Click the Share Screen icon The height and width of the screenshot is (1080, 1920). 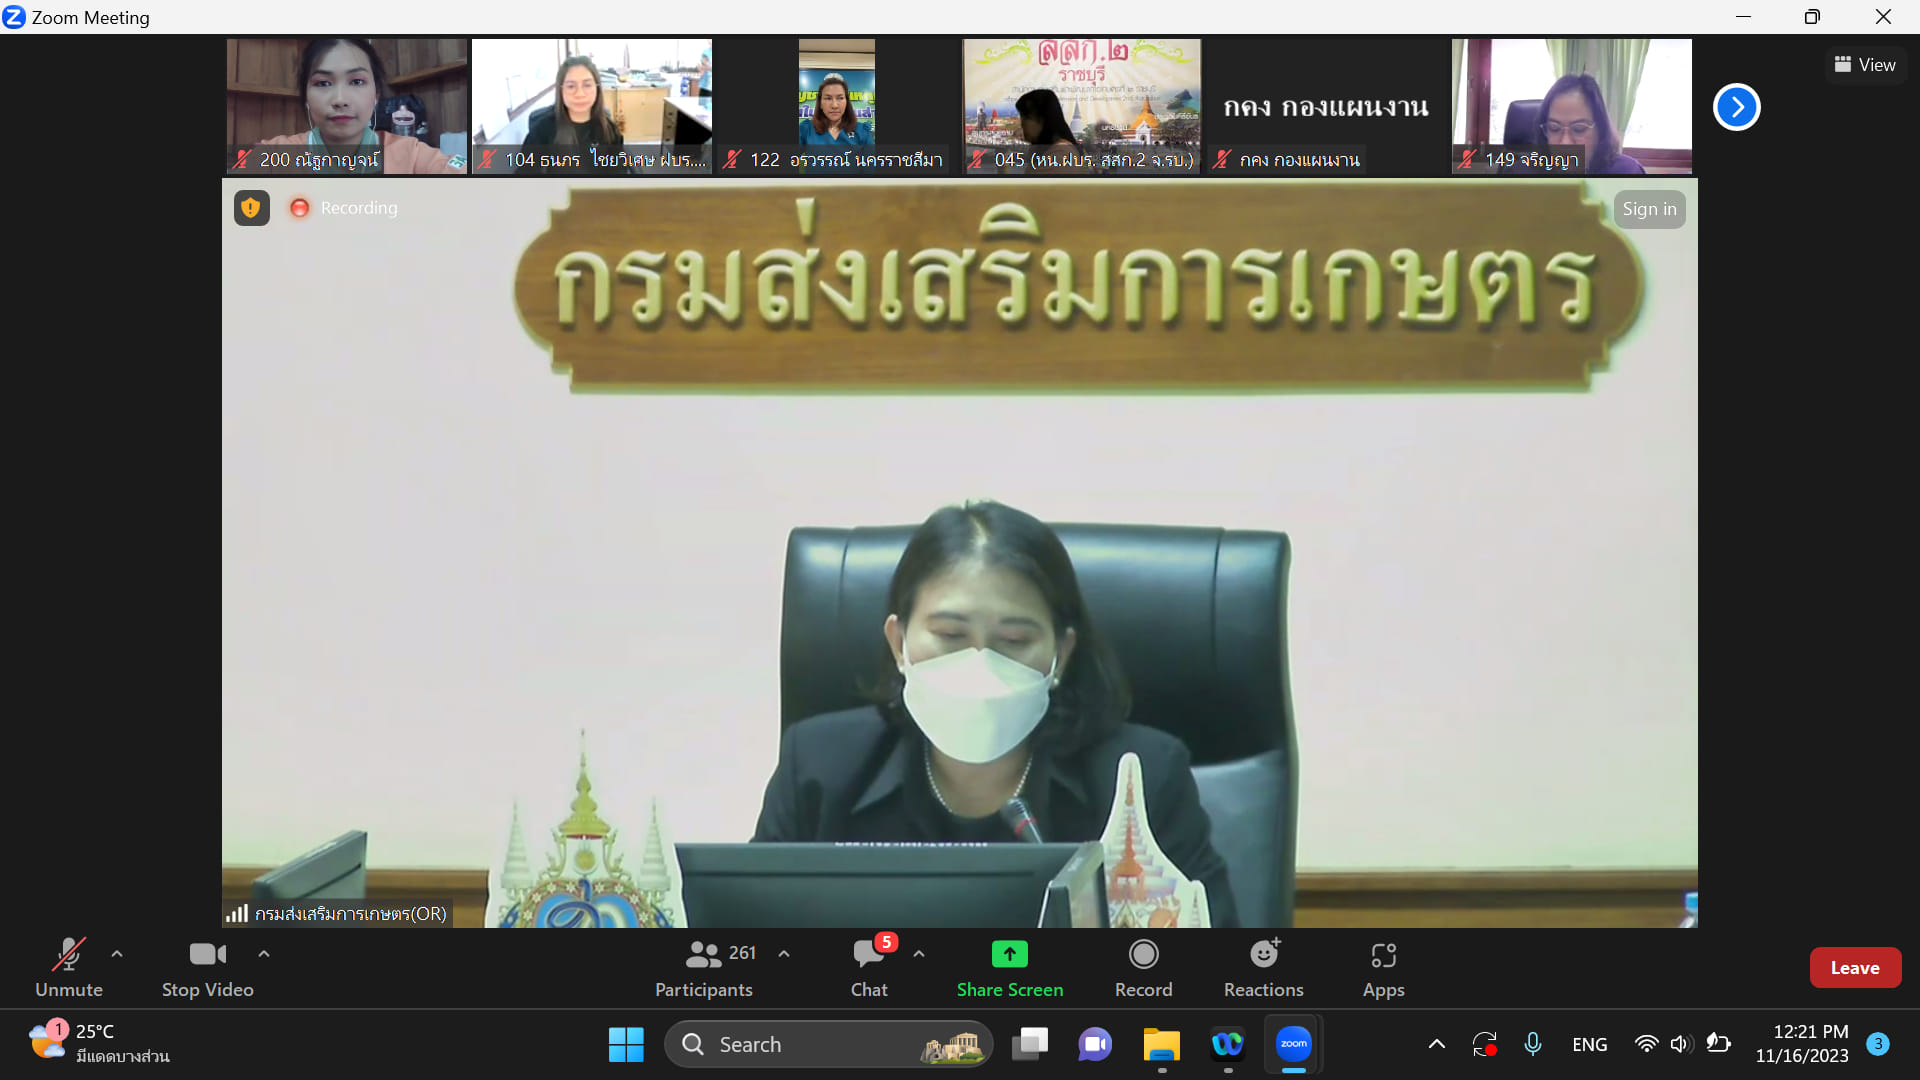pos(1009,955)
